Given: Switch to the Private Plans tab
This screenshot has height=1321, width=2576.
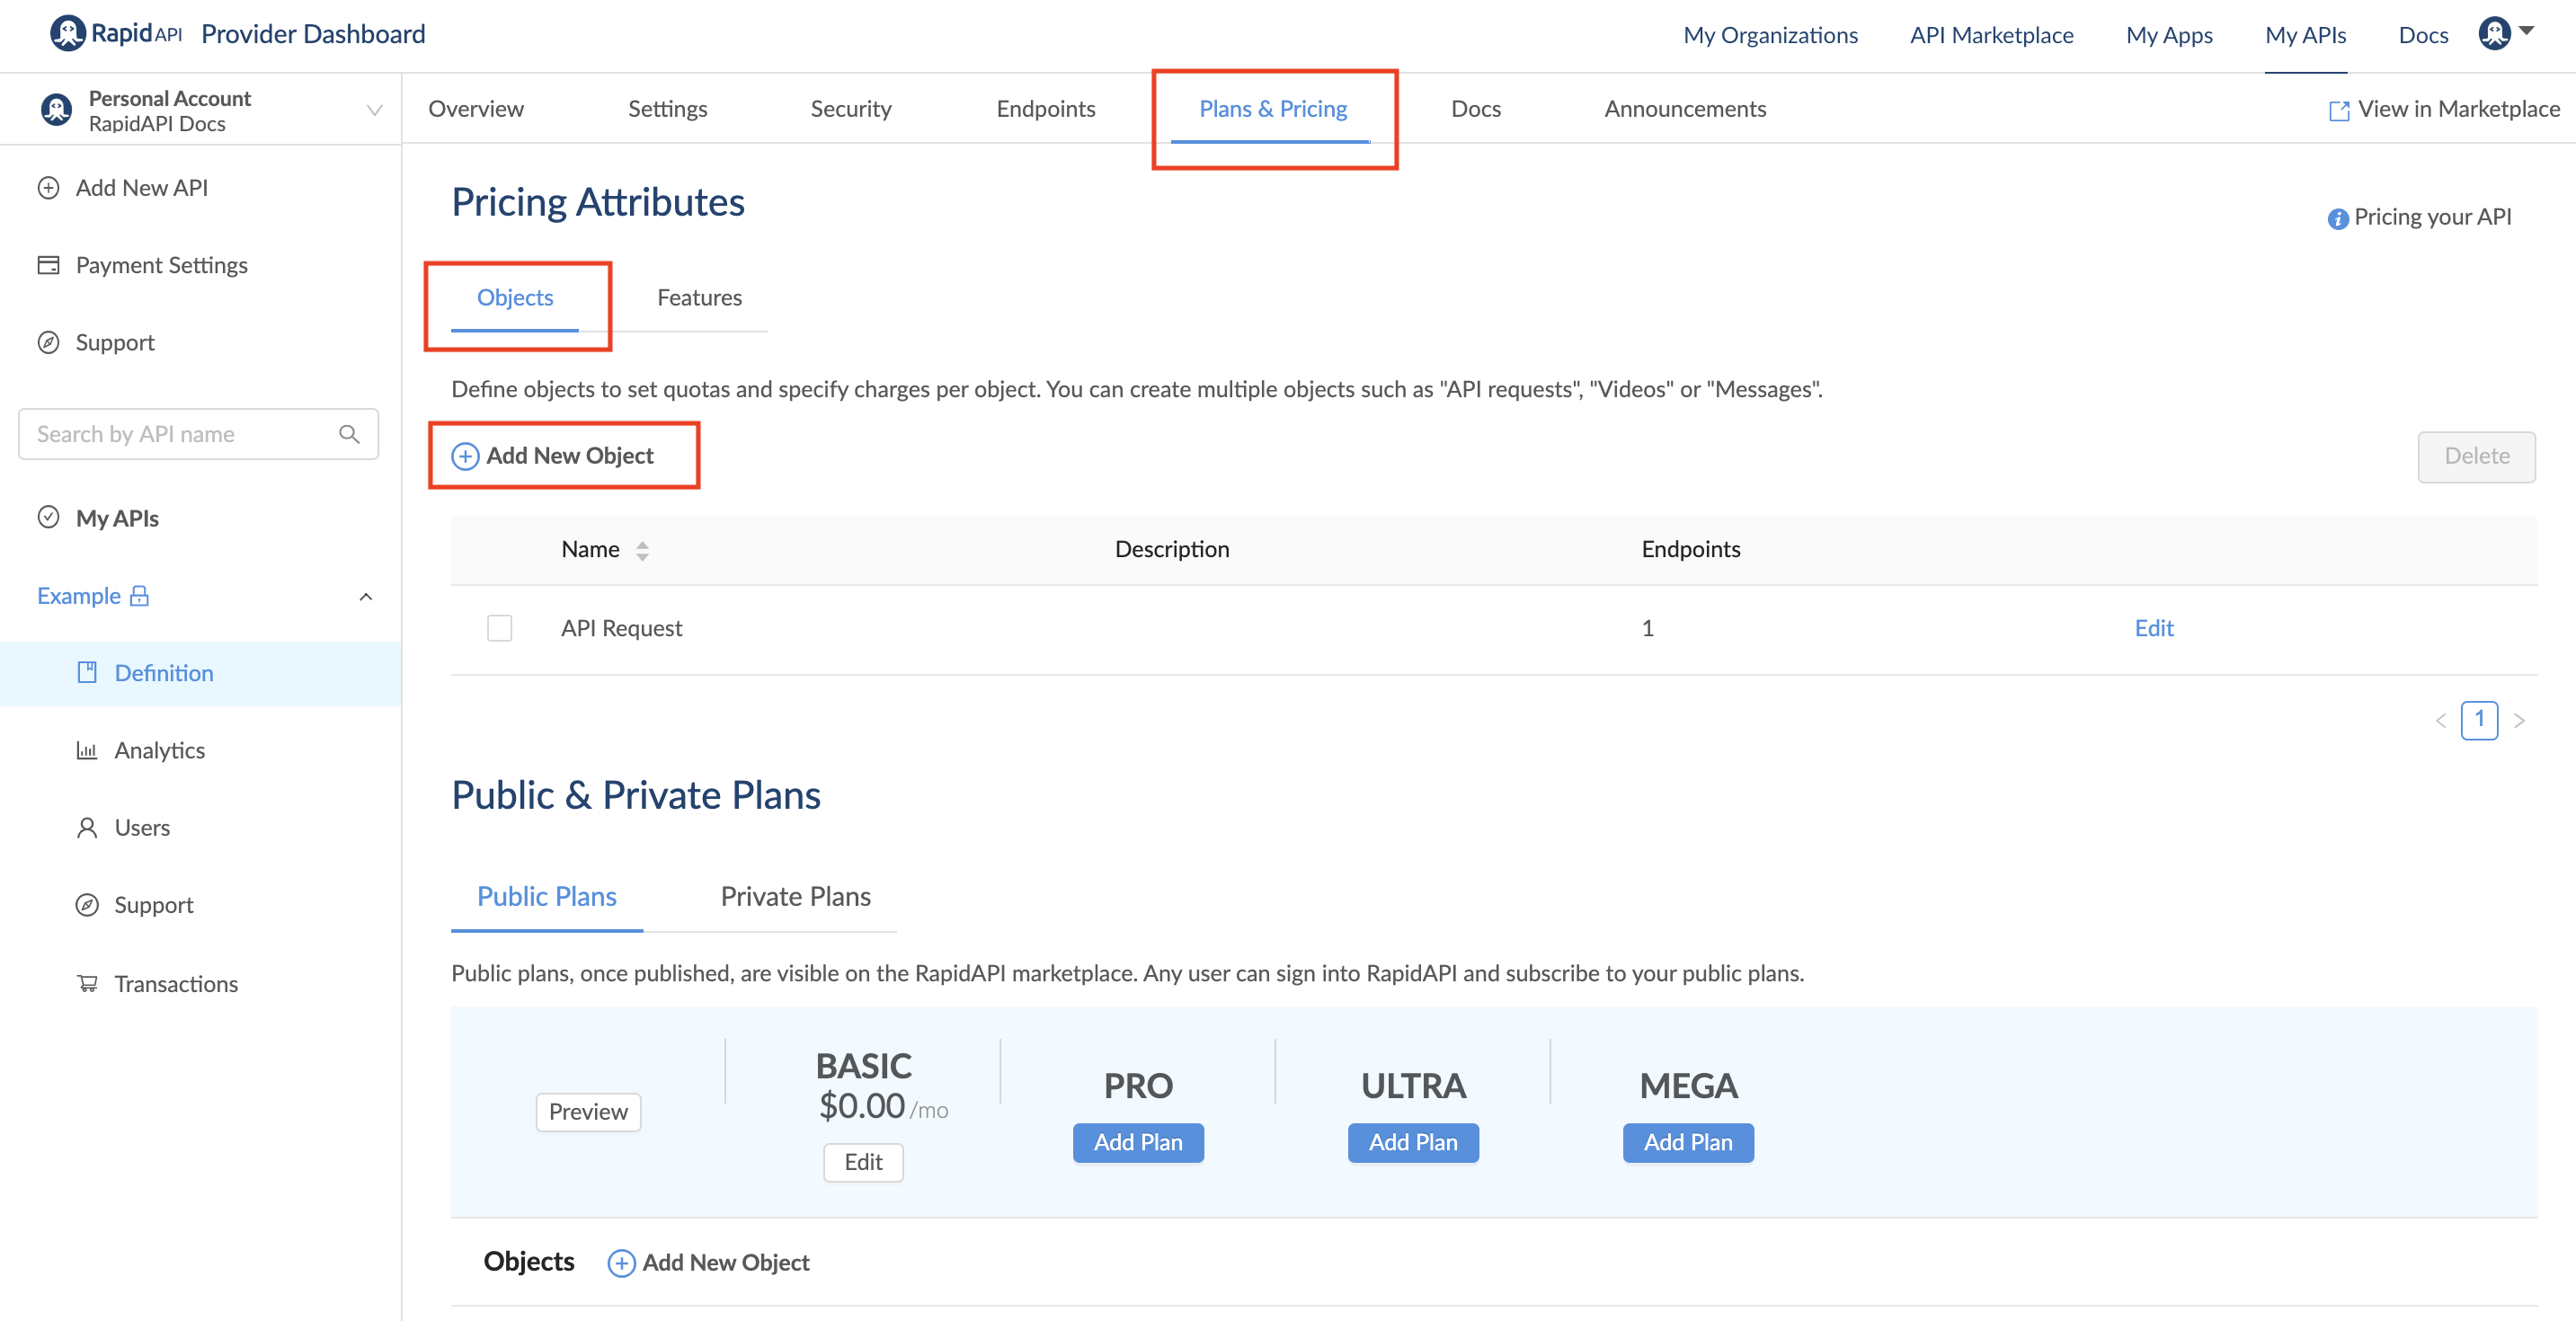Looking at the screenshot, I should pos(795,897).
